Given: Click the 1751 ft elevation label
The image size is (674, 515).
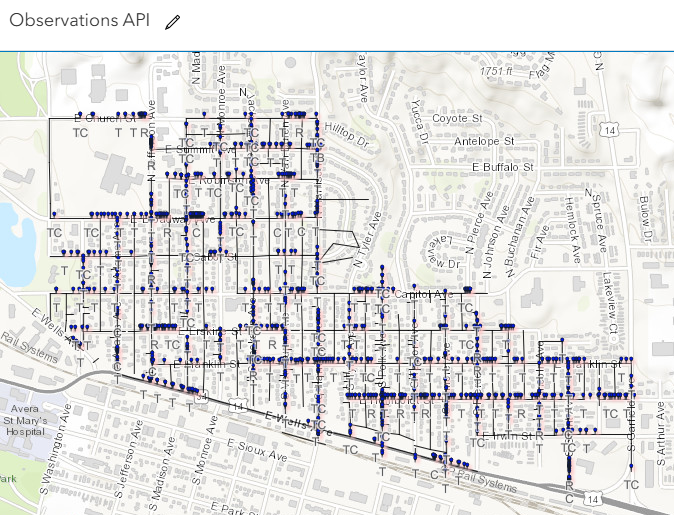Looking at the screenshot, I should [x=496, y=71].
